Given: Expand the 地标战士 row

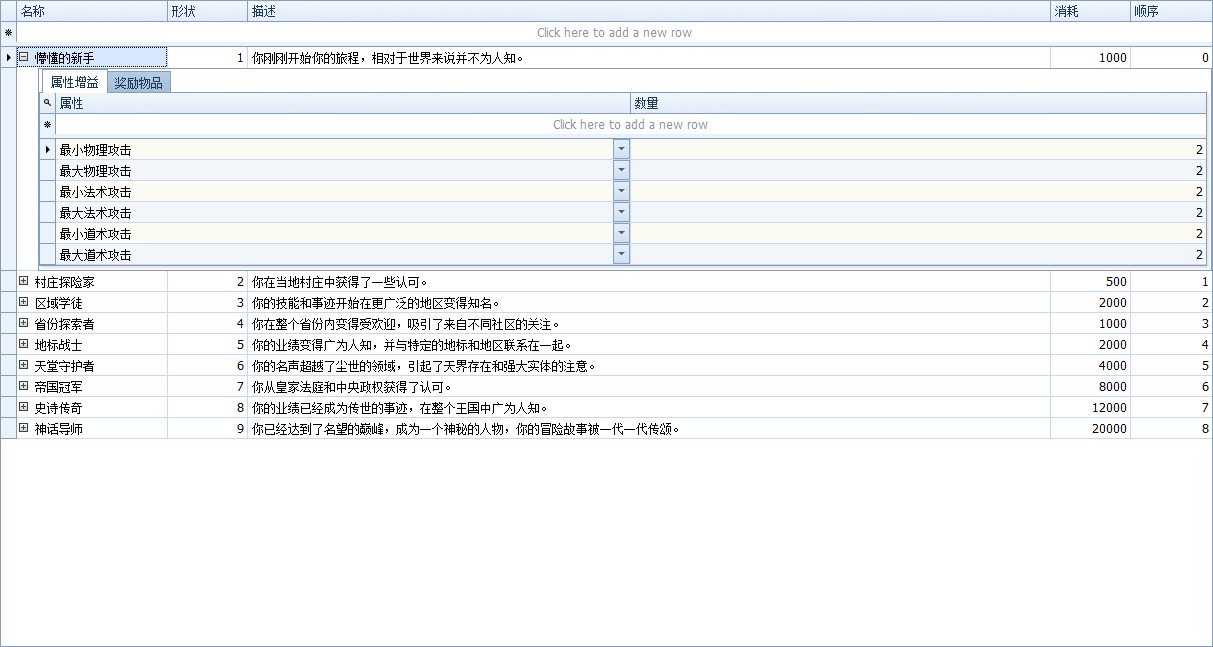Looking at the screenshot, I should [24, 345].
